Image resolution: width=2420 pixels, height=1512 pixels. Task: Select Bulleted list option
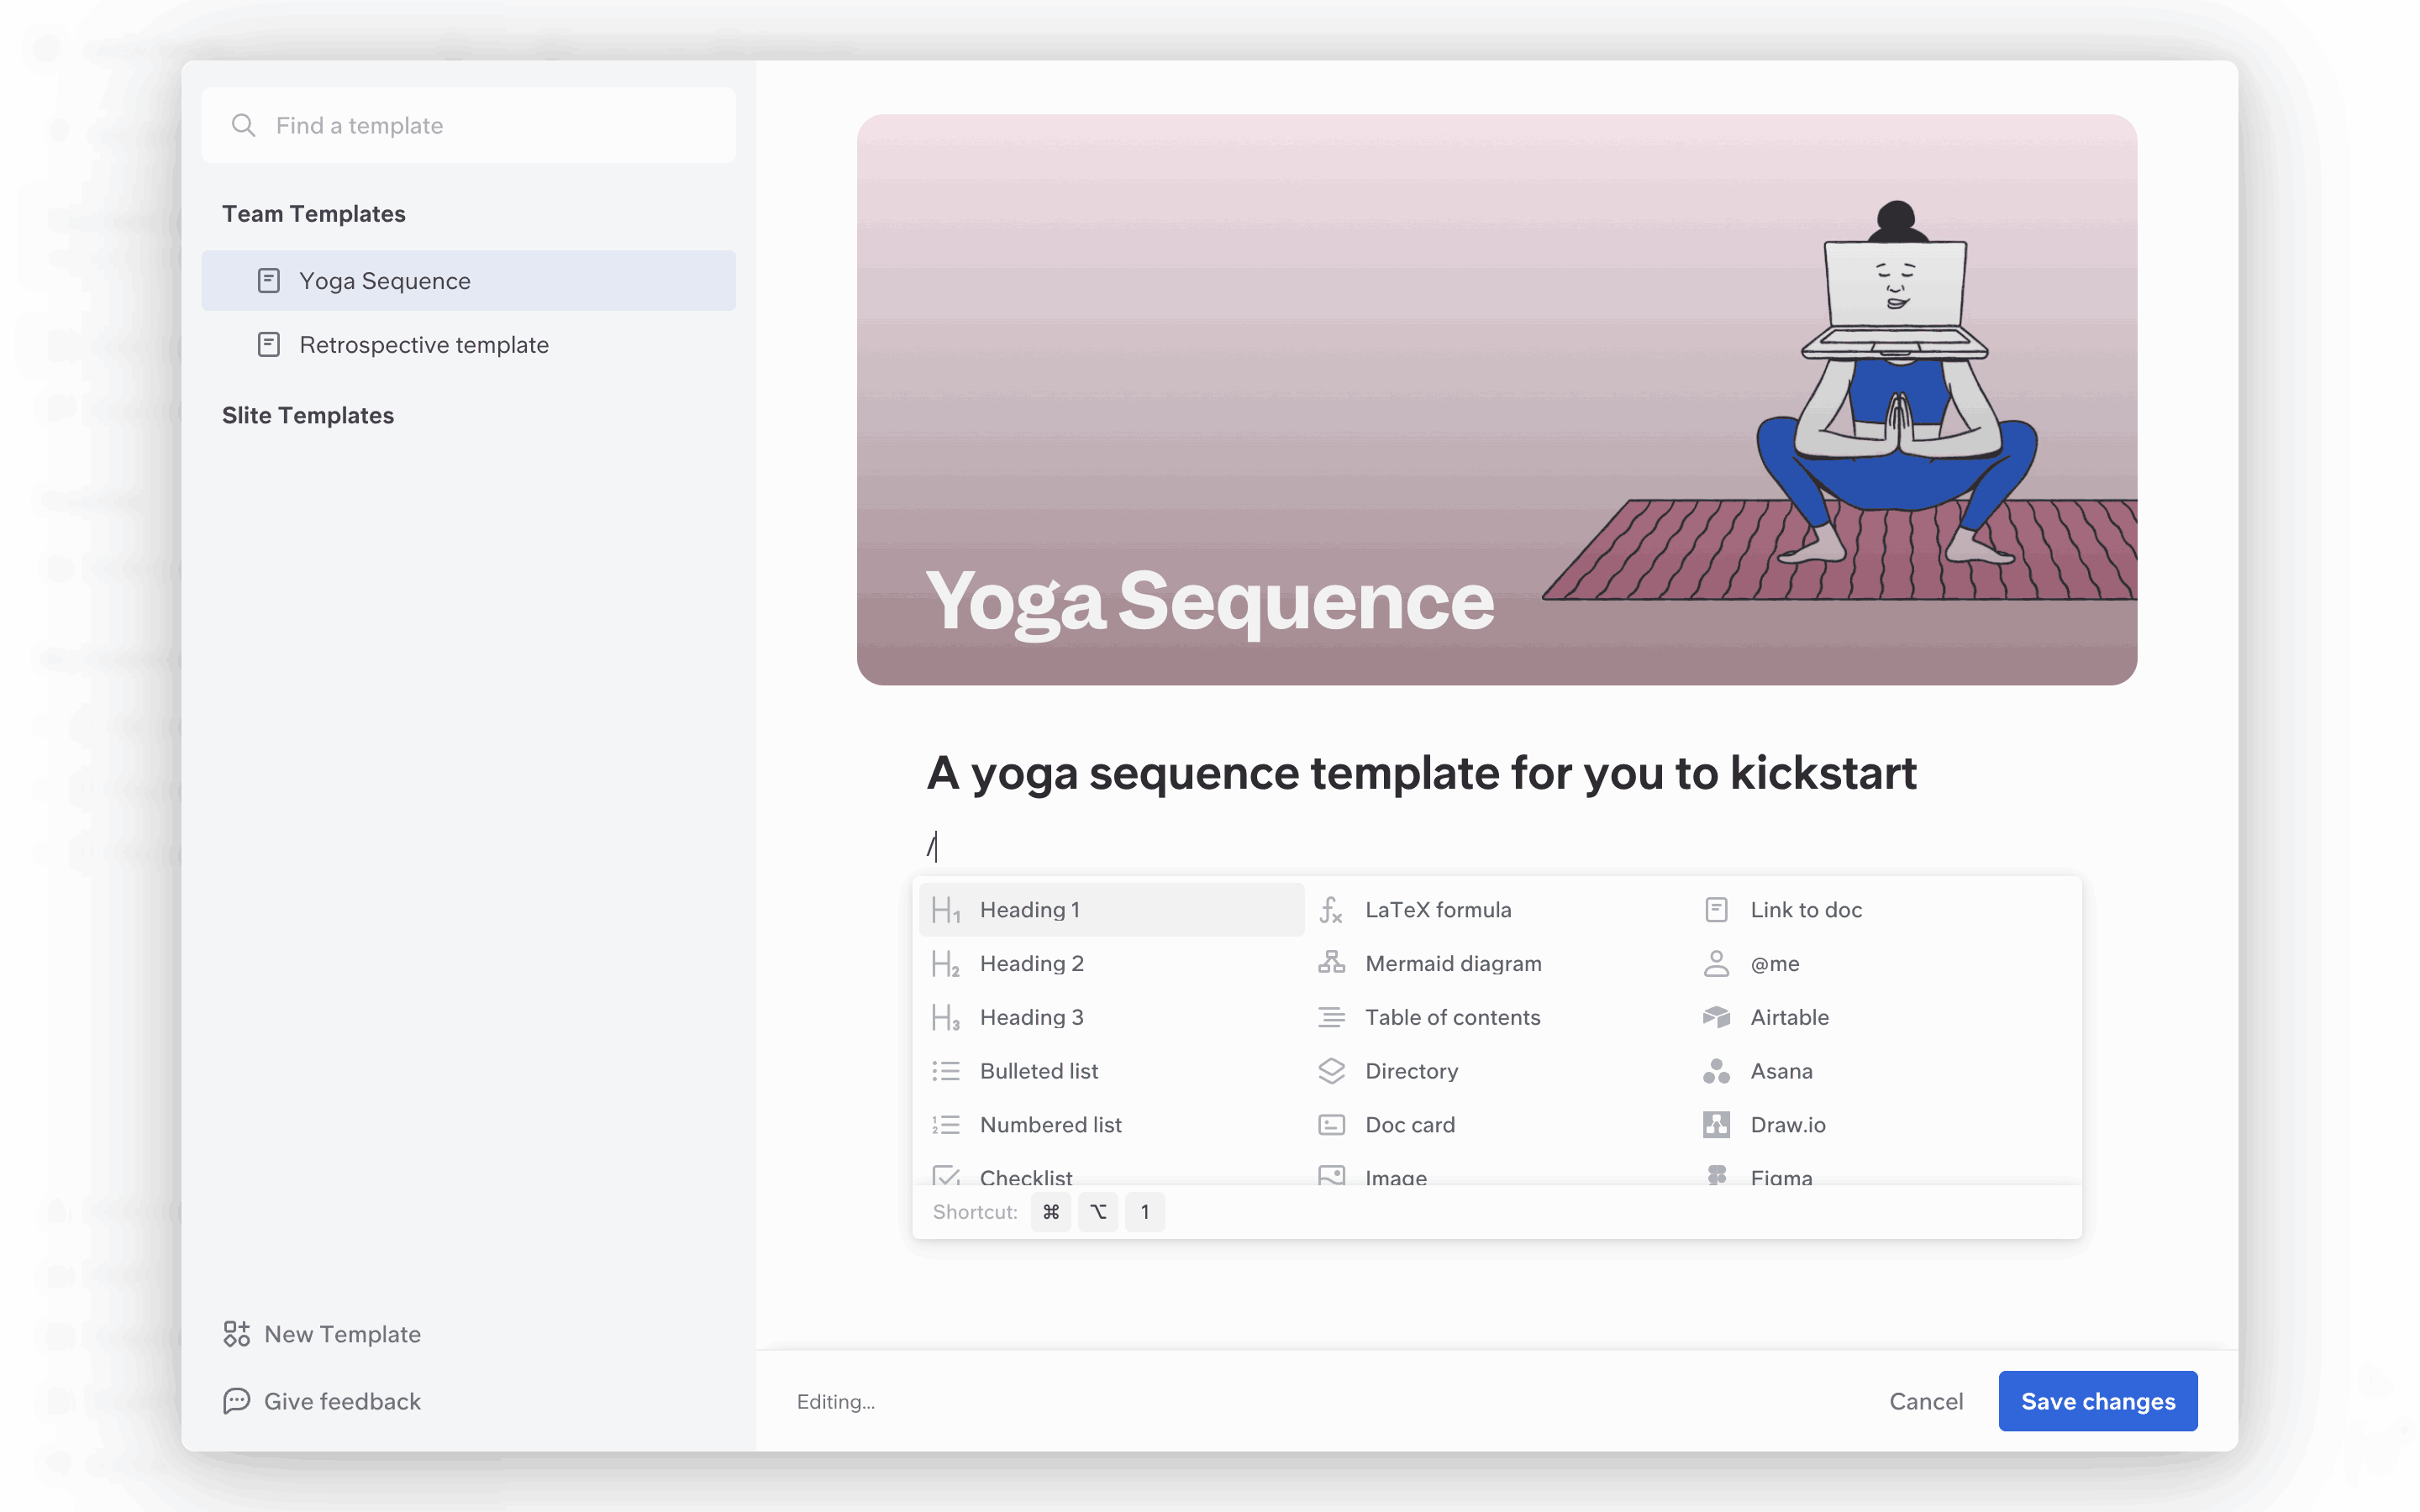1038,1071
